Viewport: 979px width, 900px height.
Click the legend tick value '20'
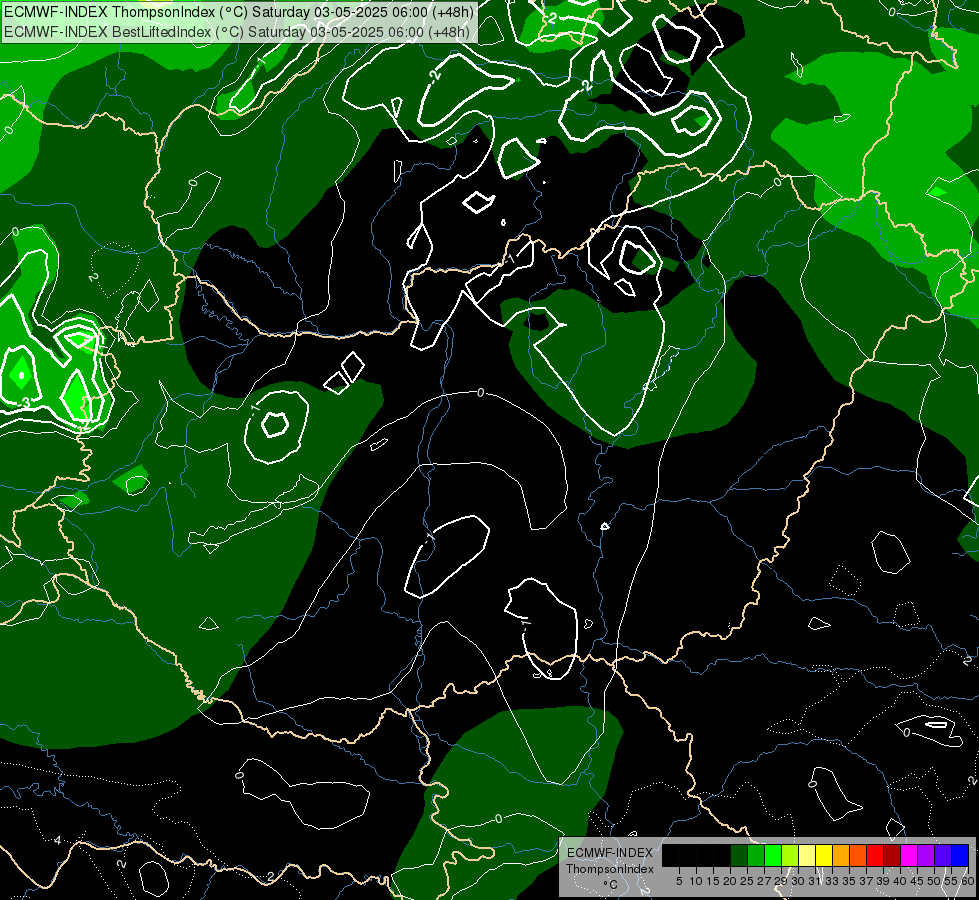pyautogui.click(x=730, y=881)
